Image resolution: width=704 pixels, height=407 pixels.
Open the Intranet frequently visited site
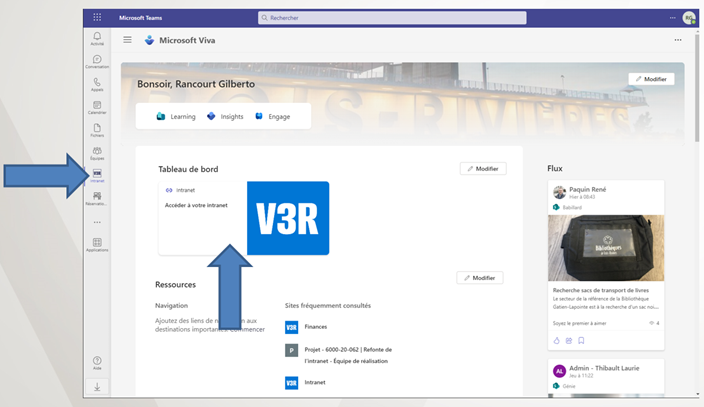point(315,382)
